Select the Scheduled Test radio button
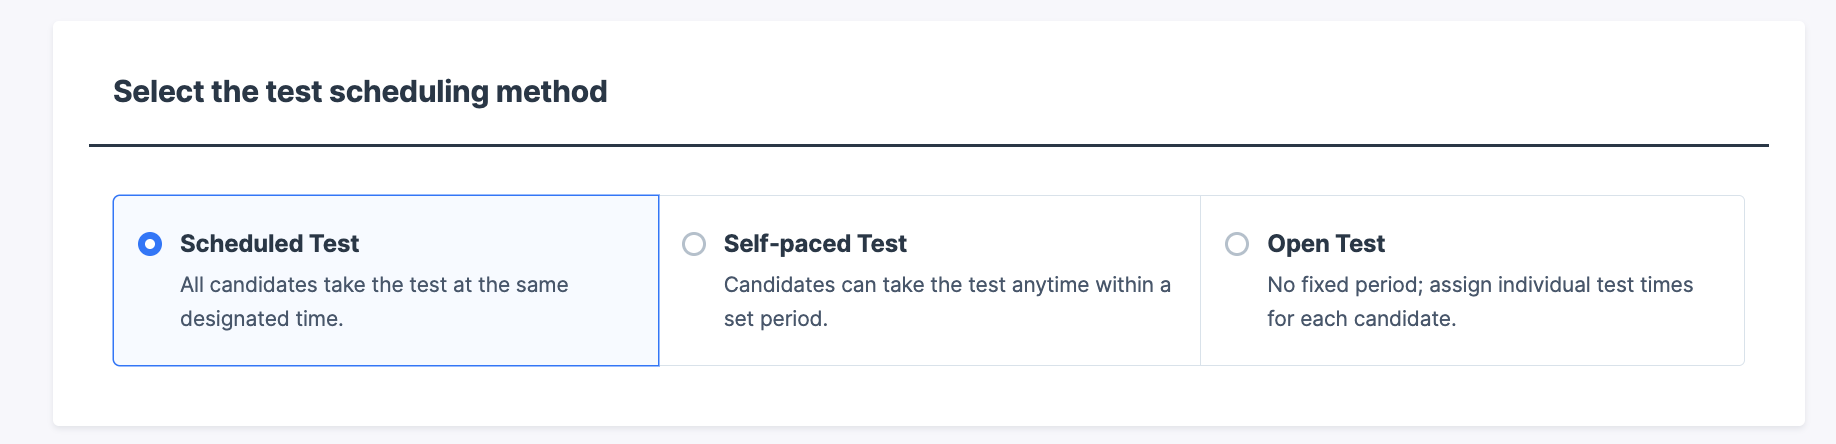The width and height of the screenshot is (1836, 444). coord(150,244)
